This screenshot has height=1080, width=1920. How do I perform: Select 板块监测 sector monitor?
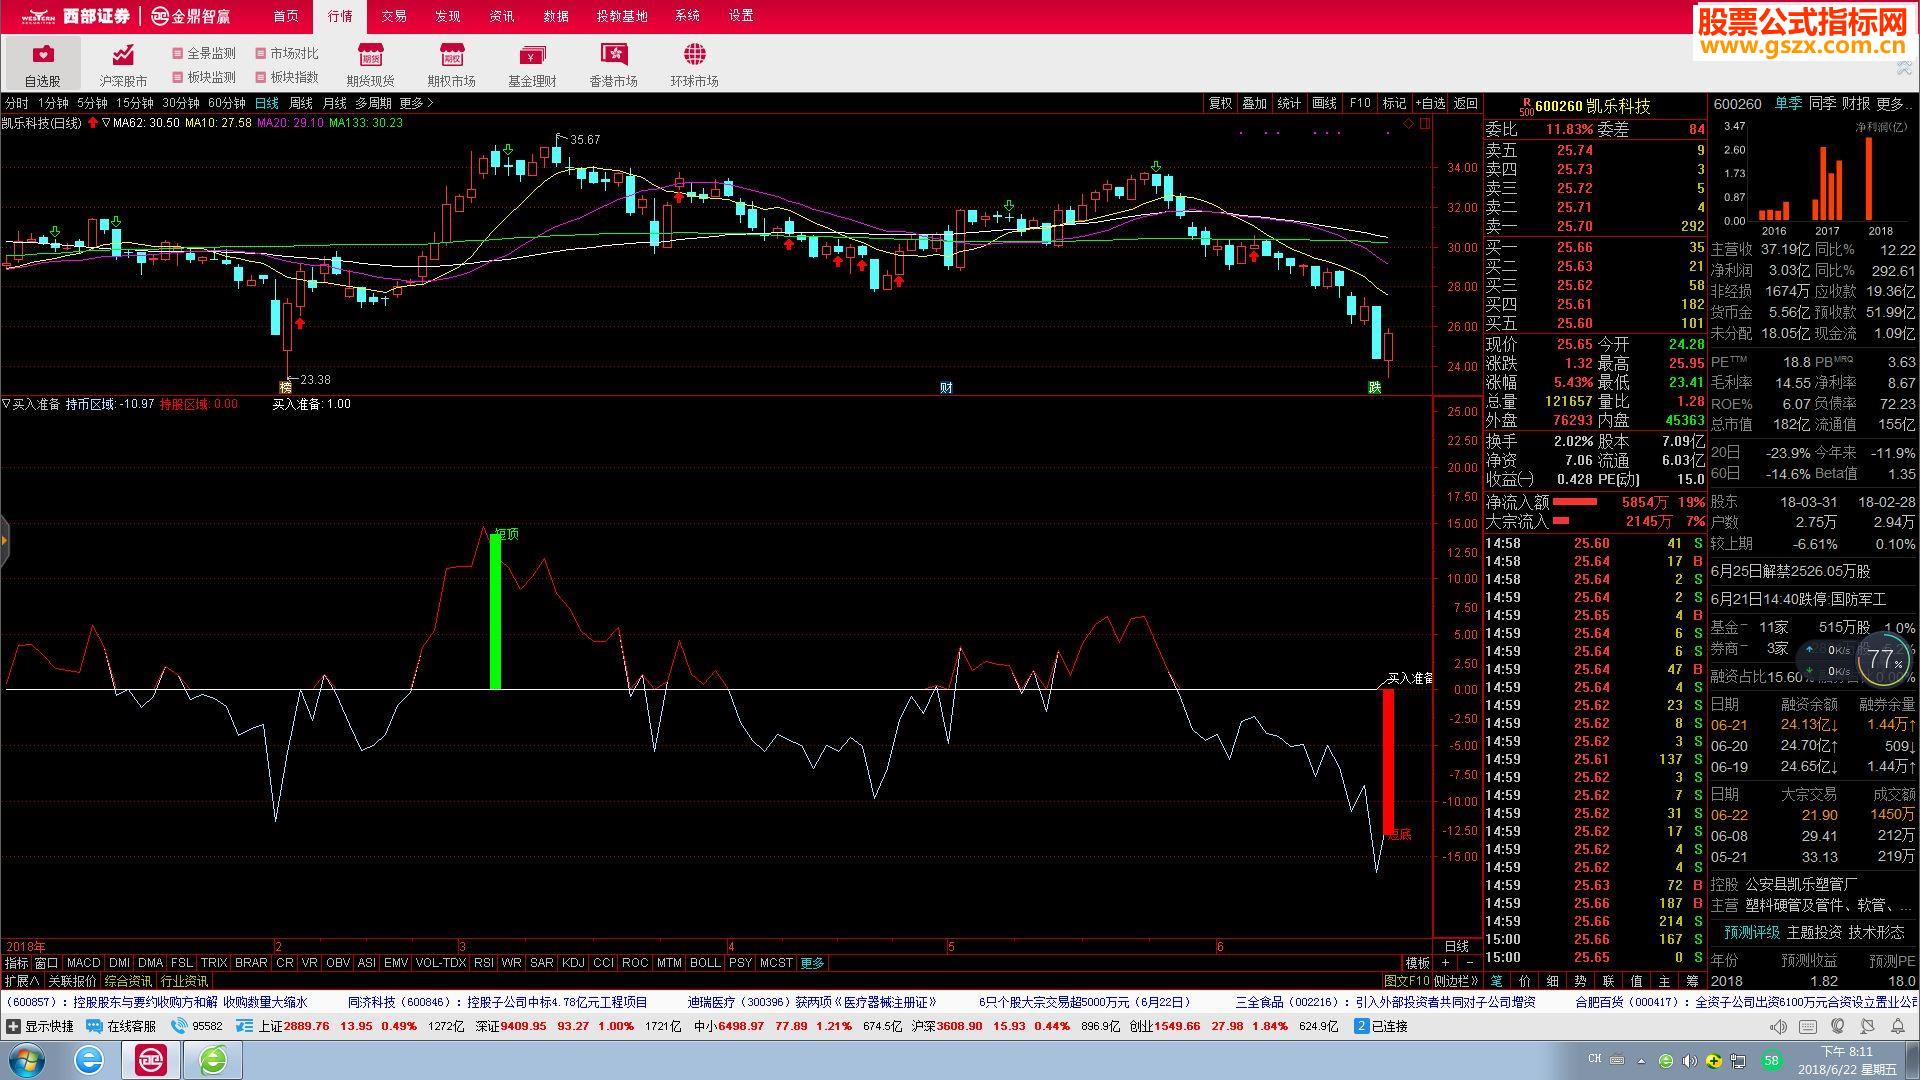[204, 77]
